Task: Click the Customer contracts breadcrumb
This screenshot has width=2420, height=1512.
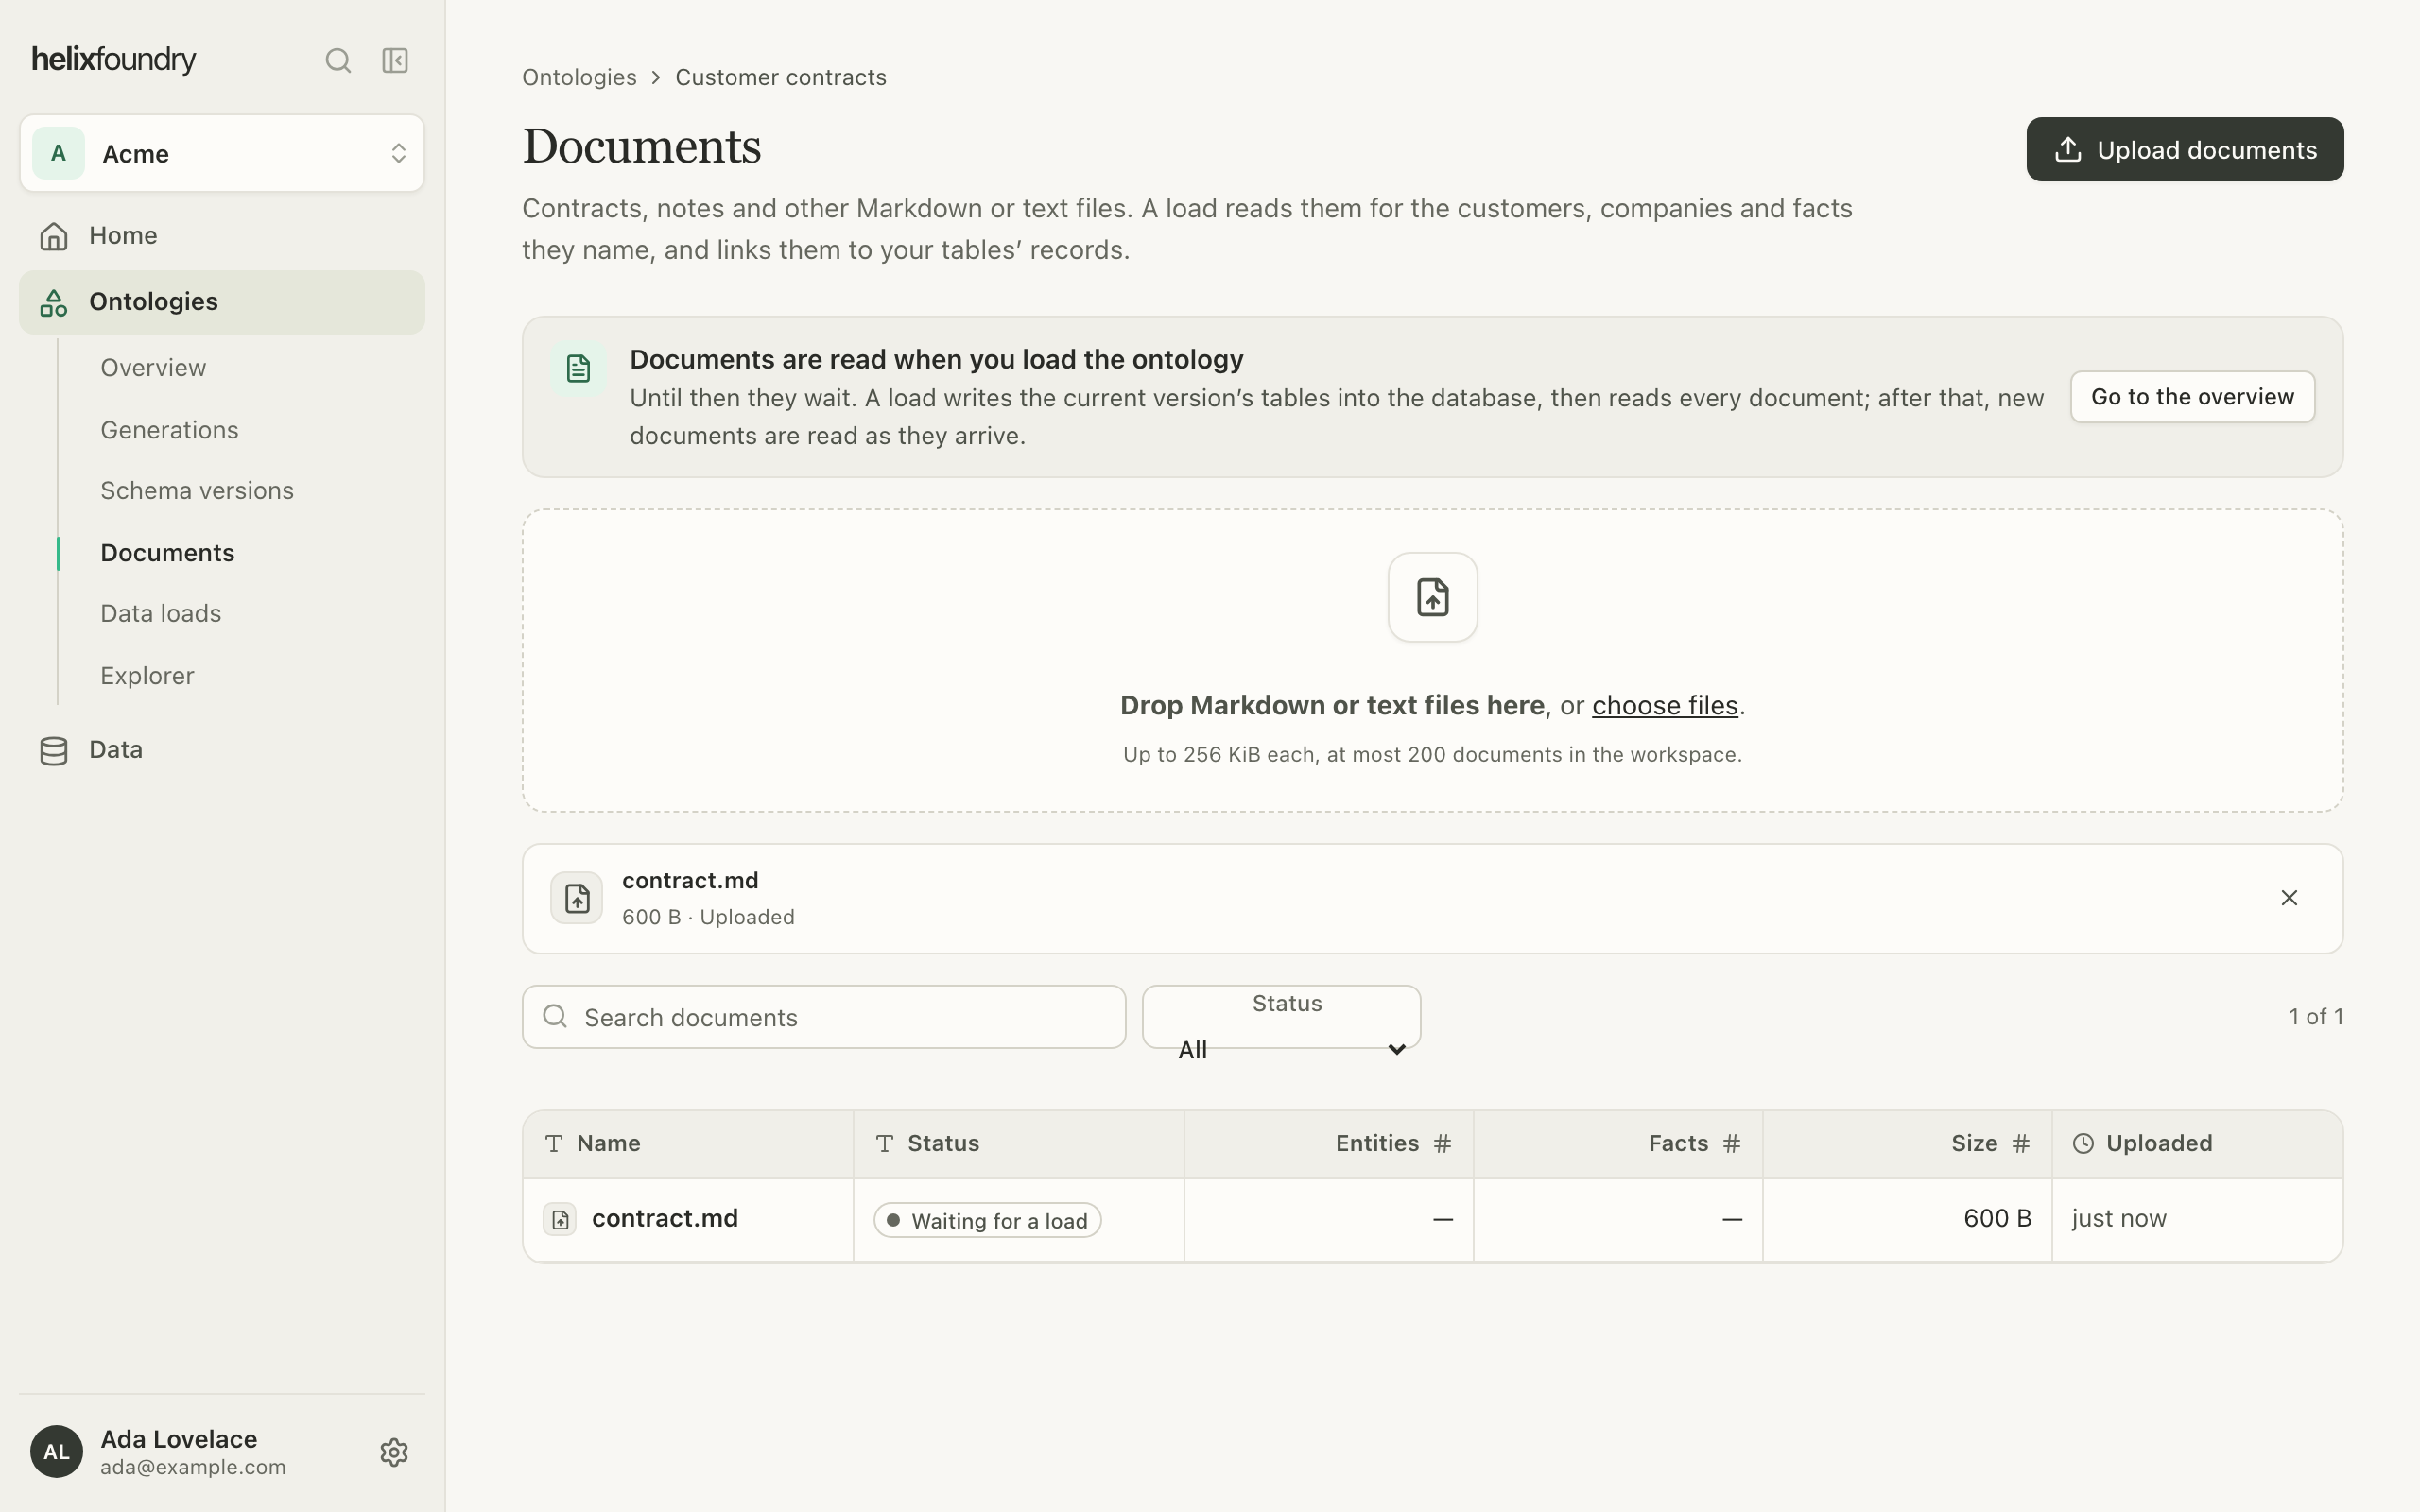Action: (x=780, y=77)
